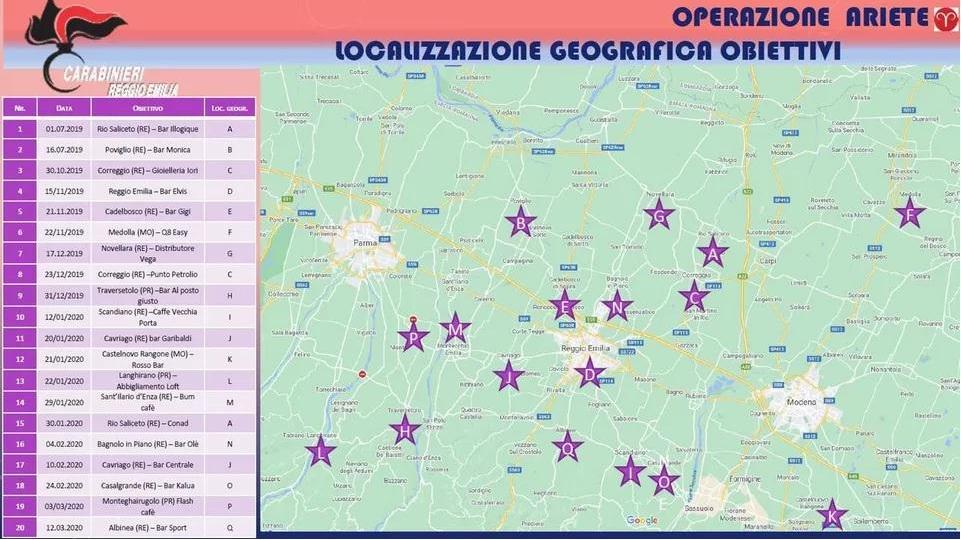Select star marker F near Medolla
Viewport: 961px width, 540px height.
pyautogui.click(x=910, y=213)
